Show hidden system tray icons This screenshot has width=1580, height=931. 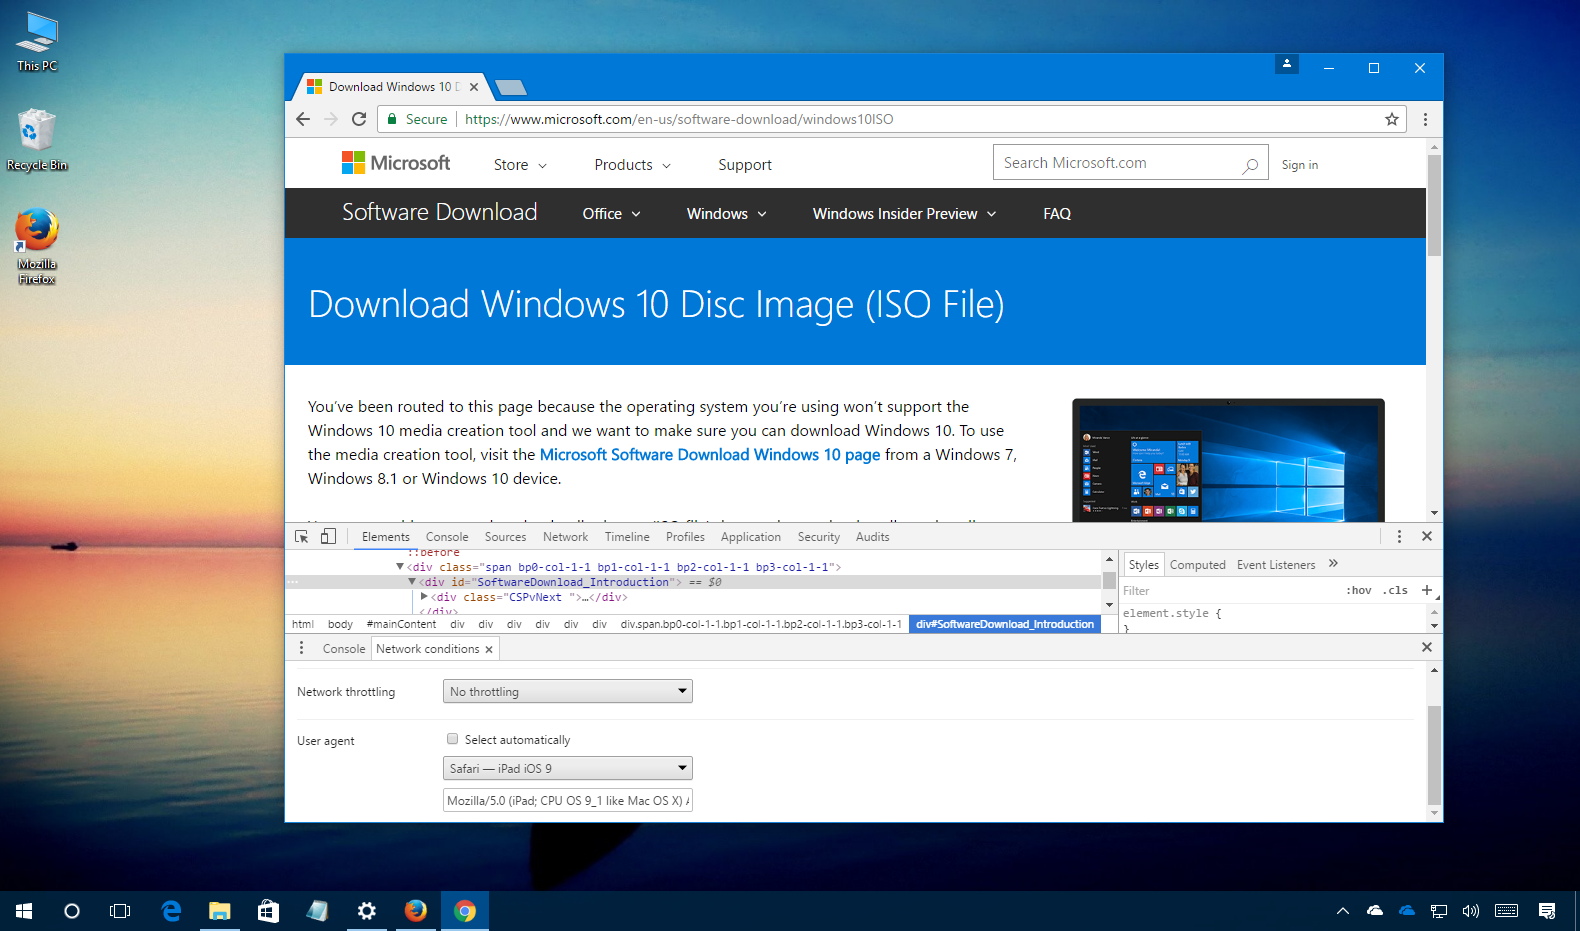click(1343, 911)
